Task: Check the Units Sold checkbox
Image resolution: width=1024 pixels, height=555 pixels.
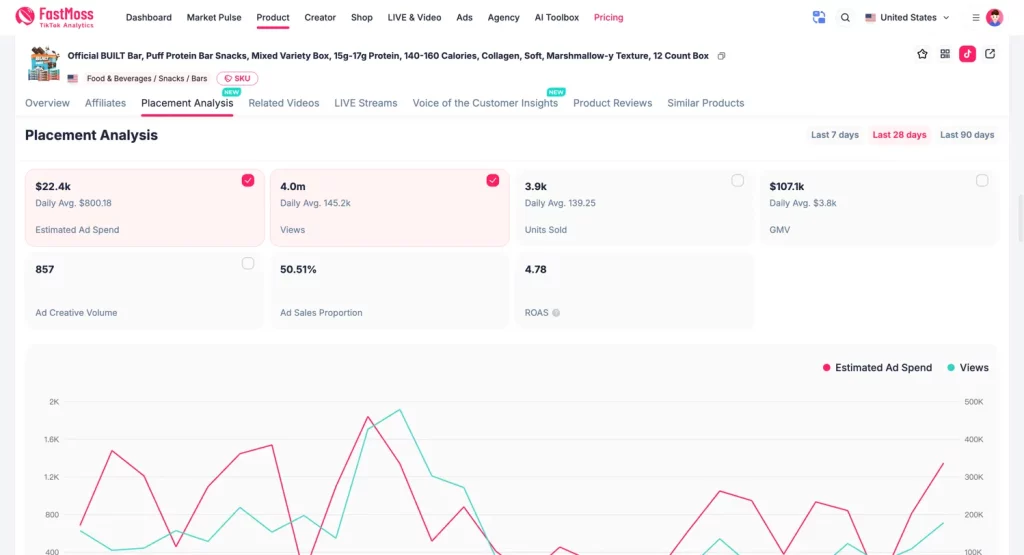Action: point(737,180)
